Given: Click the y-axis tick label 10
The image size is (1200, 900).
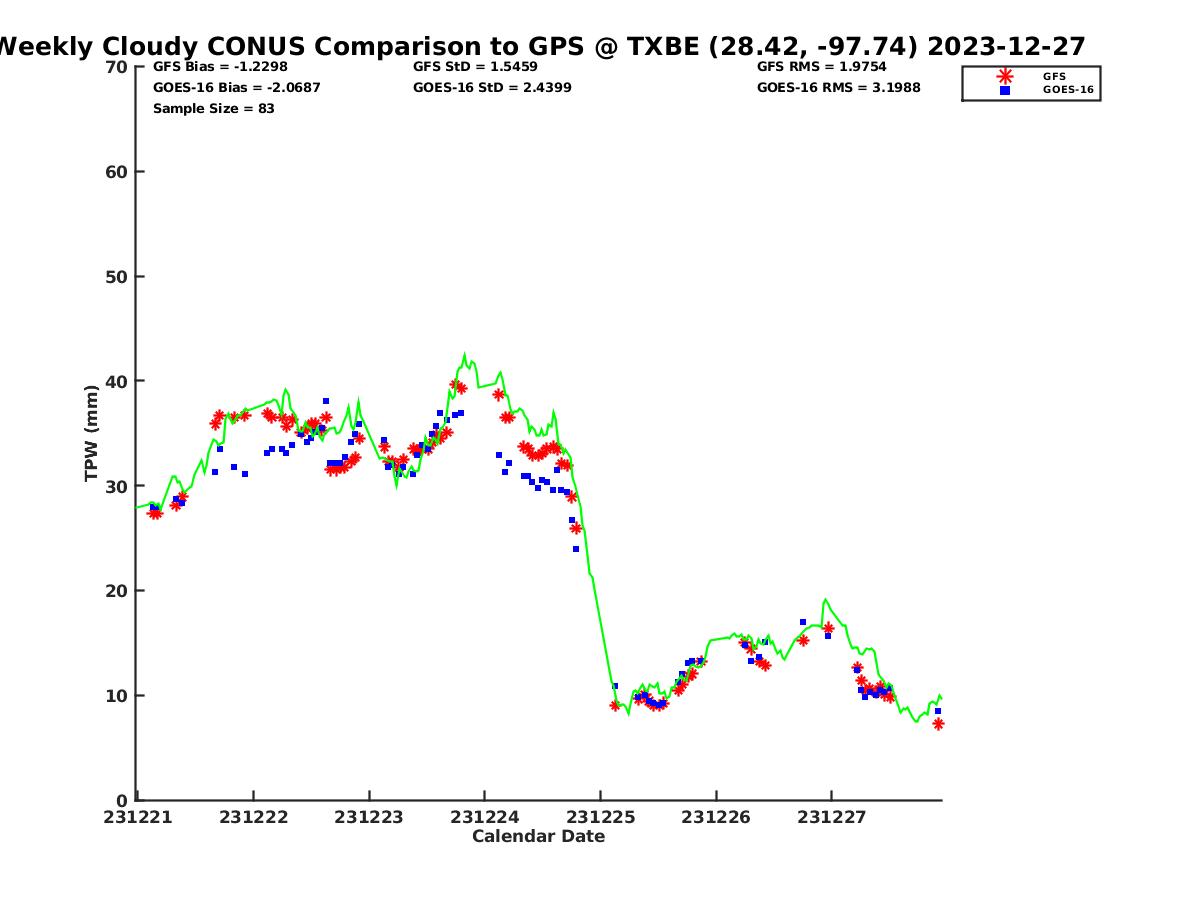Looking at the screenshot, I should [117, 696].
